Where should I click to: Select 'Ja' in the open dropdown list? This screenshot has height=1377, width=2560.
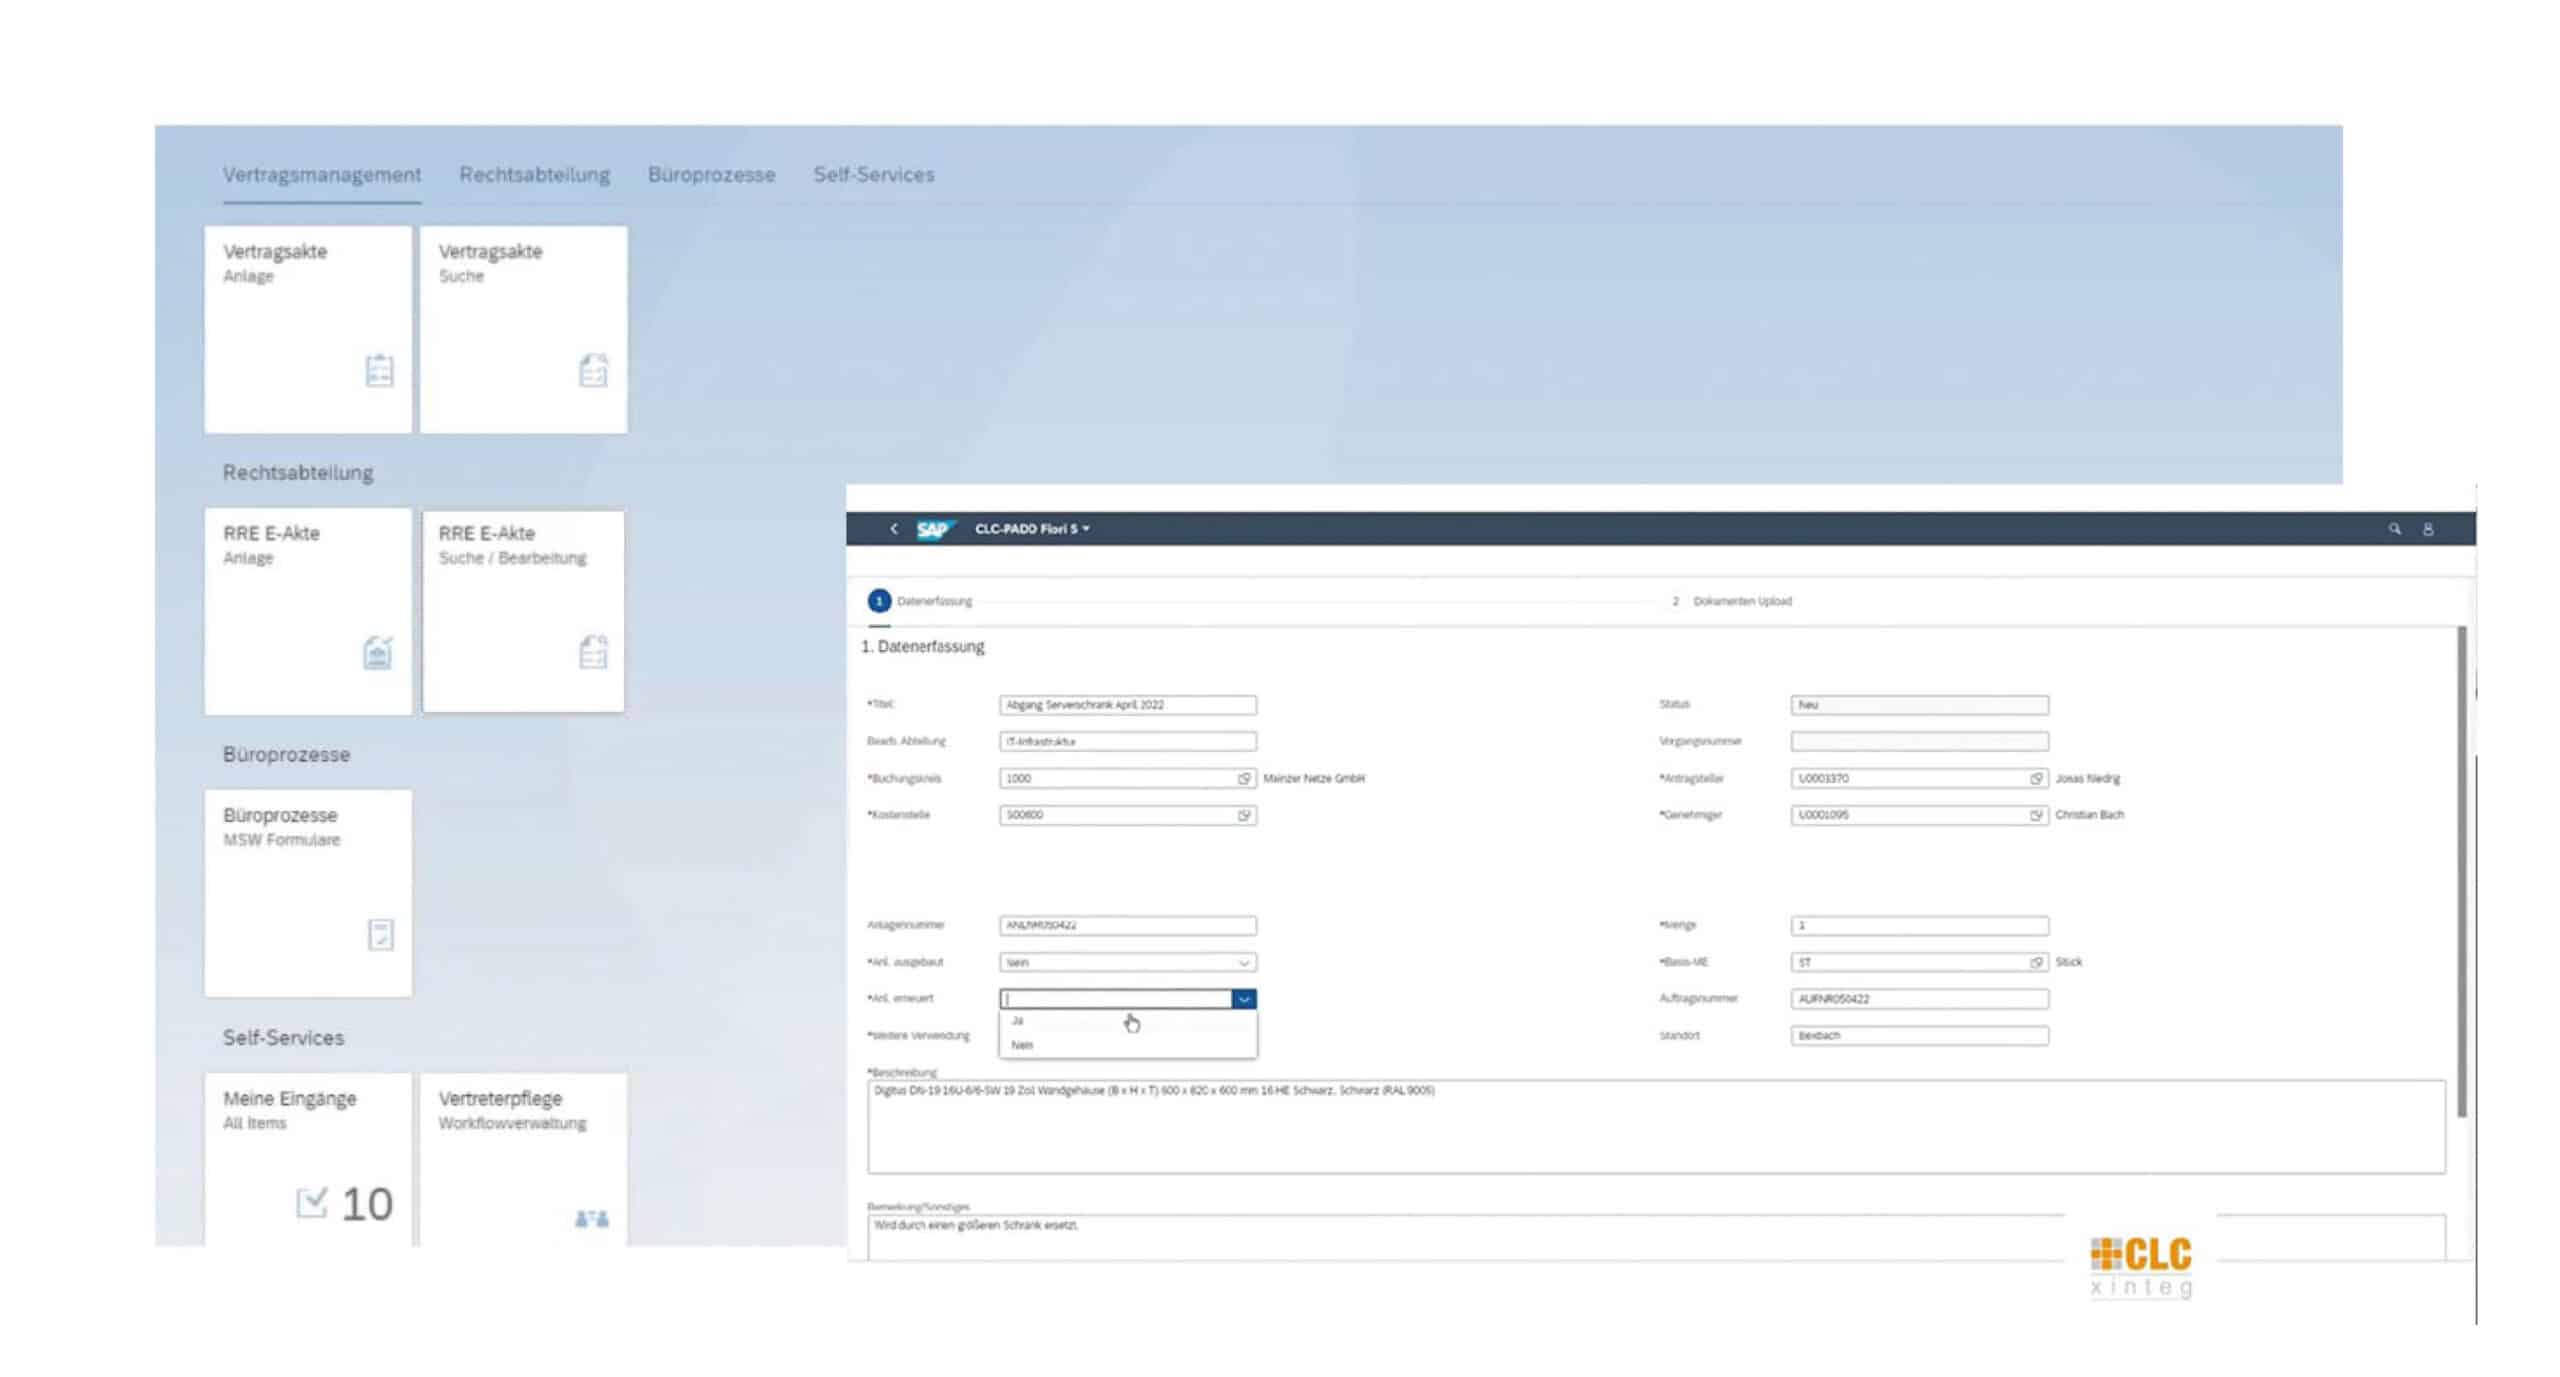1018,1021
